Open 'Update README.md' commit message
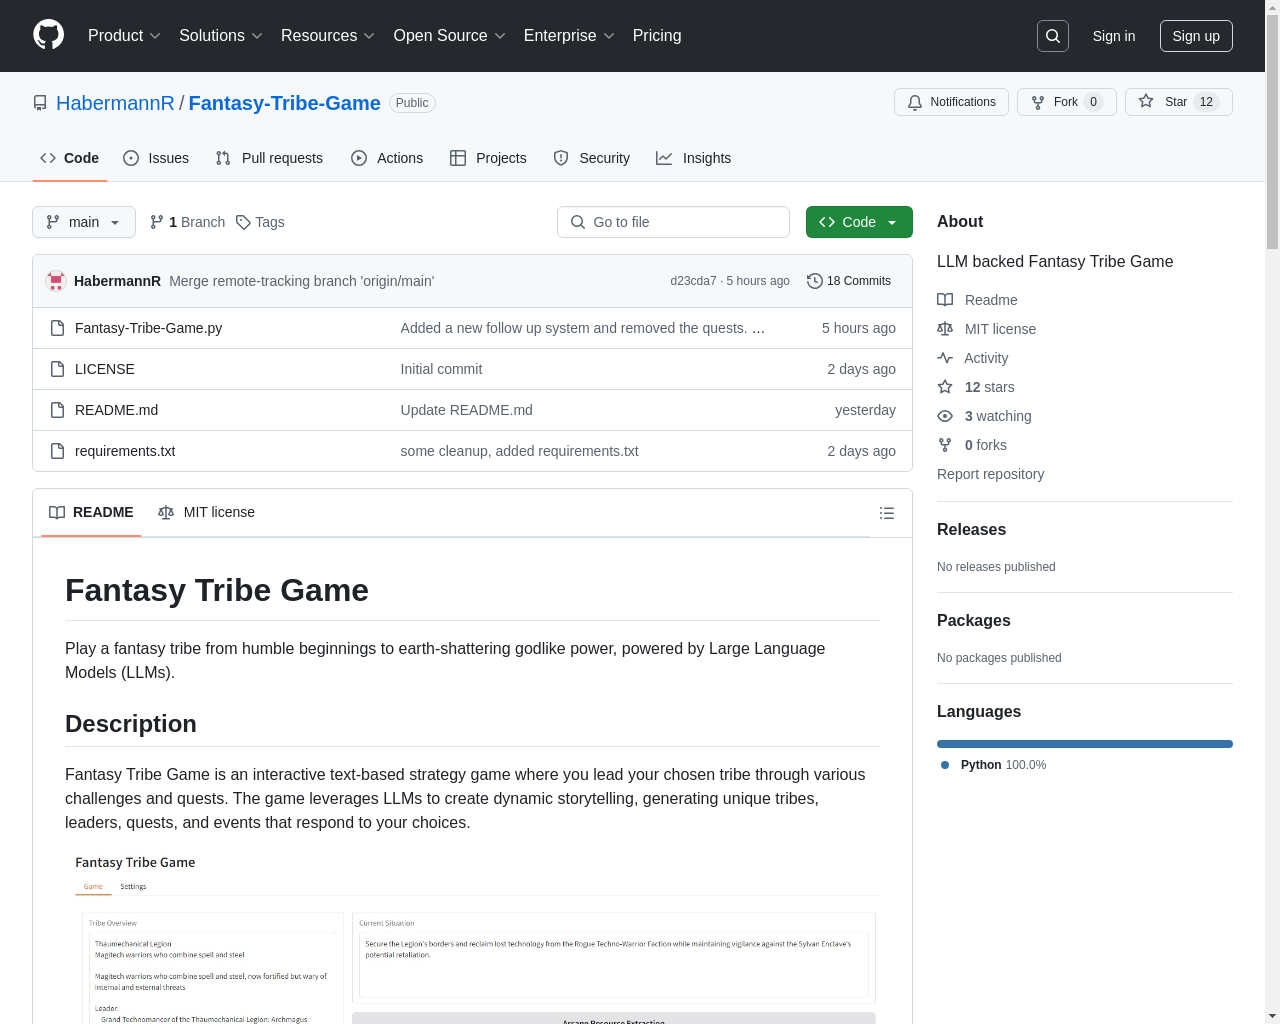Viewport: 1280px width, 1024px height. tap(467, 410)
